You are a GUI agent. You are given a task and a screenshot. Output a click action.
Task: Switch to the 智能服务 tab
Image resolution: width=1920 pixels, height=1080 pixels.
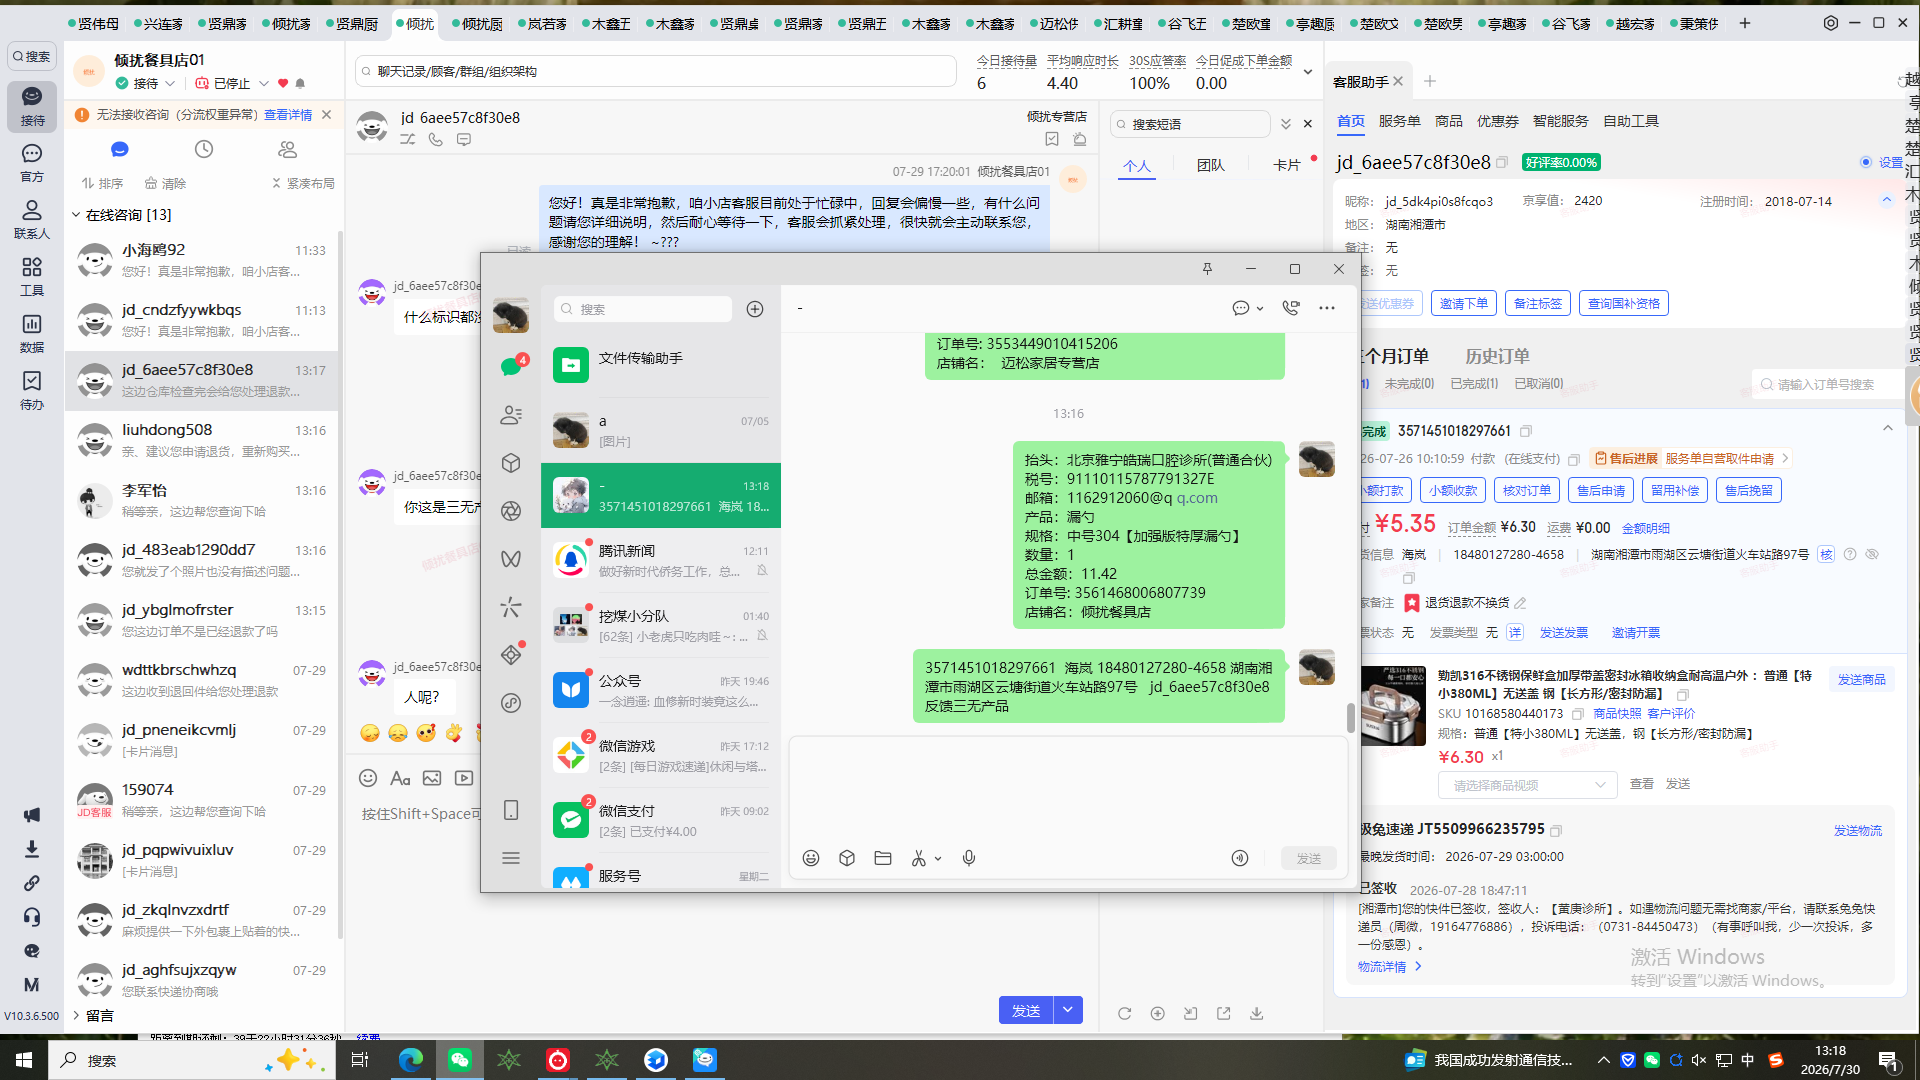coord(1560,121)
